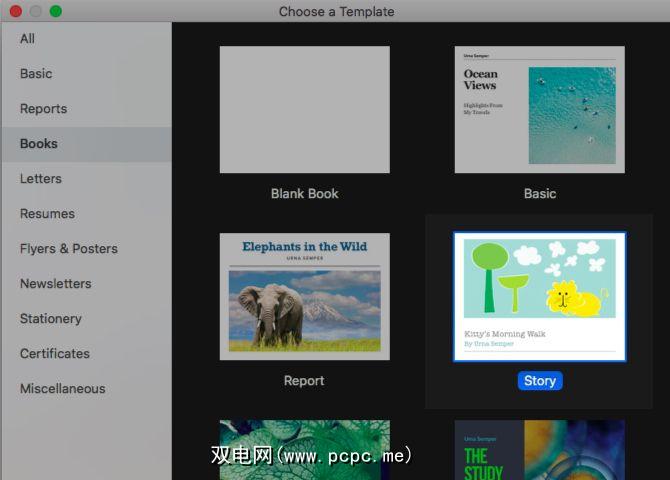Image resolution: width=670 pixels, height=480 pixels.
Task: Show Stationery templates
Action: pyautogui.click(x=86, y=319)
